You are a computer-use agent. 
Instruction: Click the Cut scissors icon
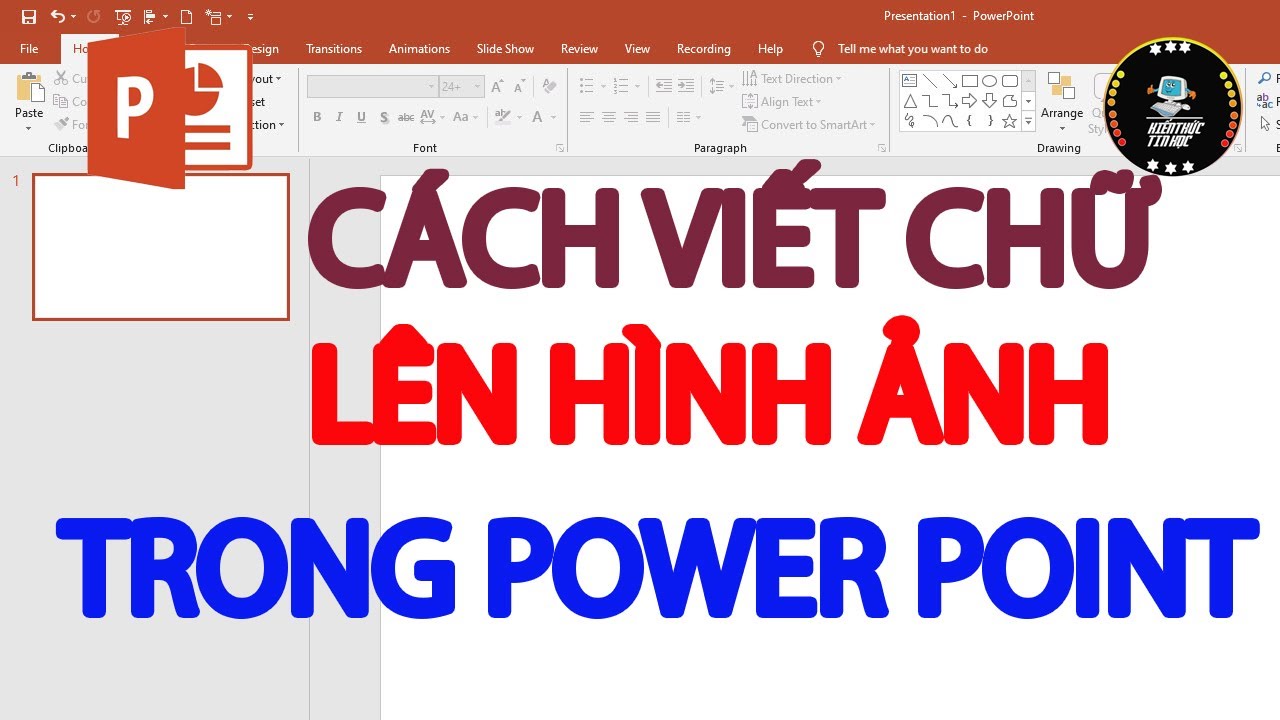62,79
